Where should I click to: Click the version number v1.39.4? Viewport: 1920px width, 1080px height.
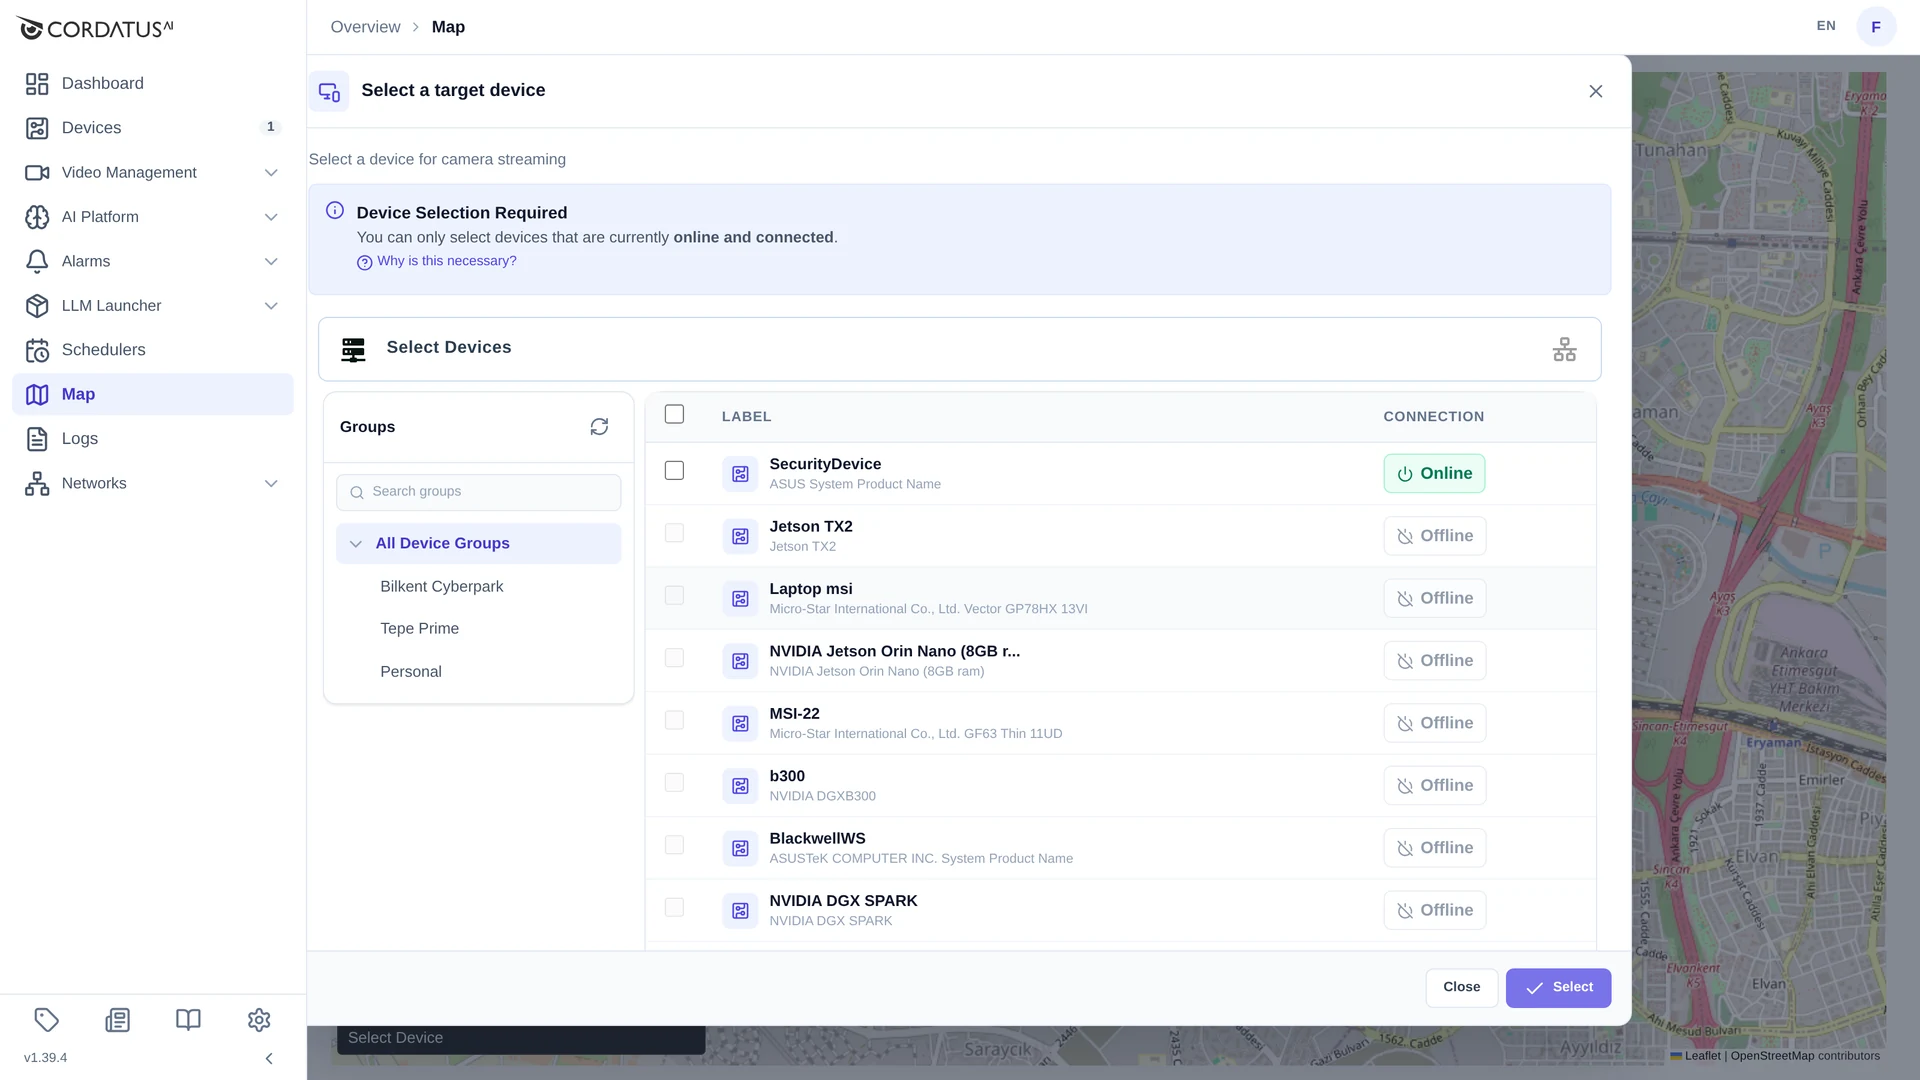46,1058
